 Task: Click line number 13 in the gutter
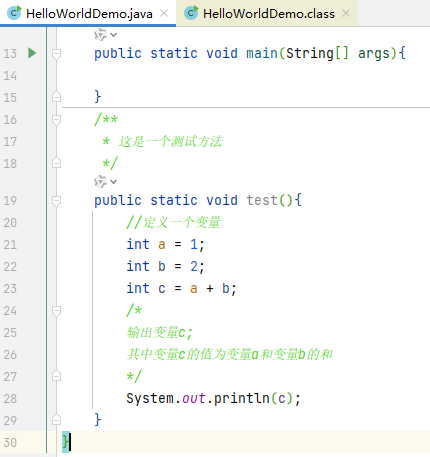(10, 54)
